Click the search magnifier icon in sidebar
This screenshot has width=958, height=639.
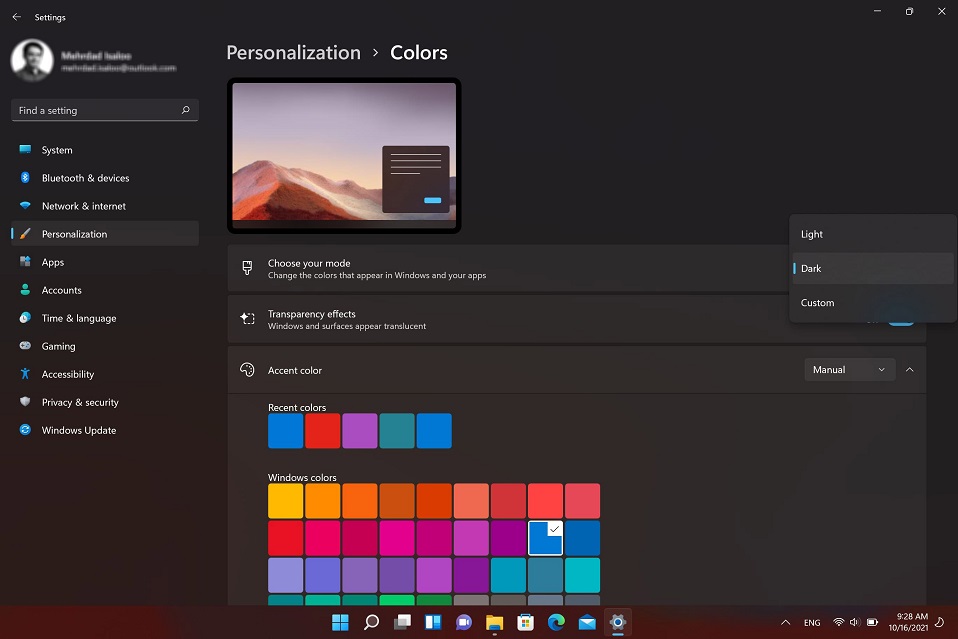tap(185, 111)
